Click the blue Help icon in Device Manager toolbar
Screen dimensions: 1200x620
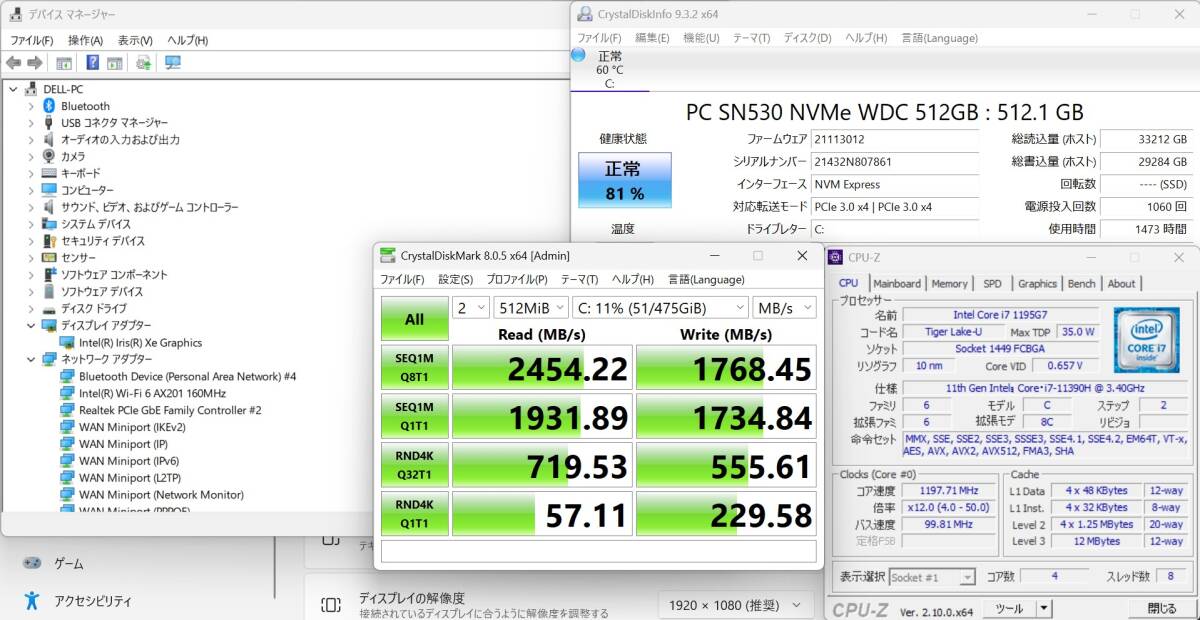tap(93, 63)
